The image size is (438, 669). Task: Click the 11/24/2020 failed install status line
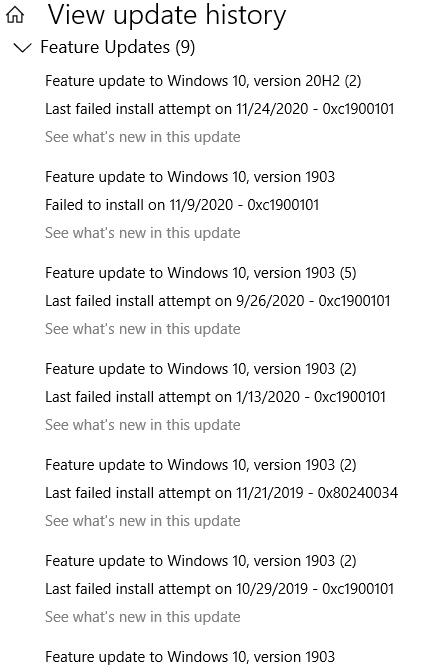click(x=220, y=109)
